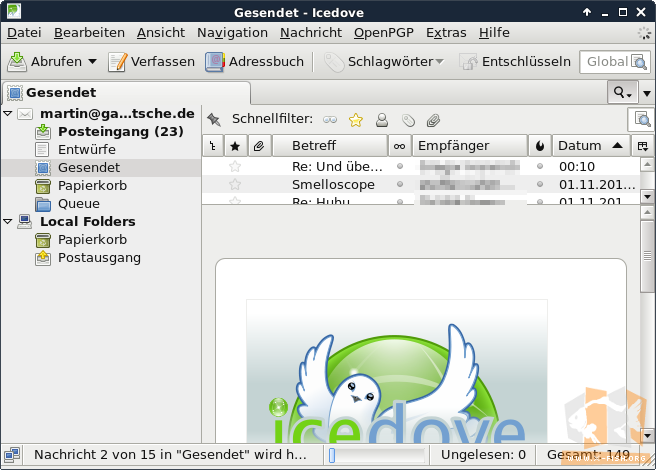Open the tab list dropdown arrow

coord(647,93)
